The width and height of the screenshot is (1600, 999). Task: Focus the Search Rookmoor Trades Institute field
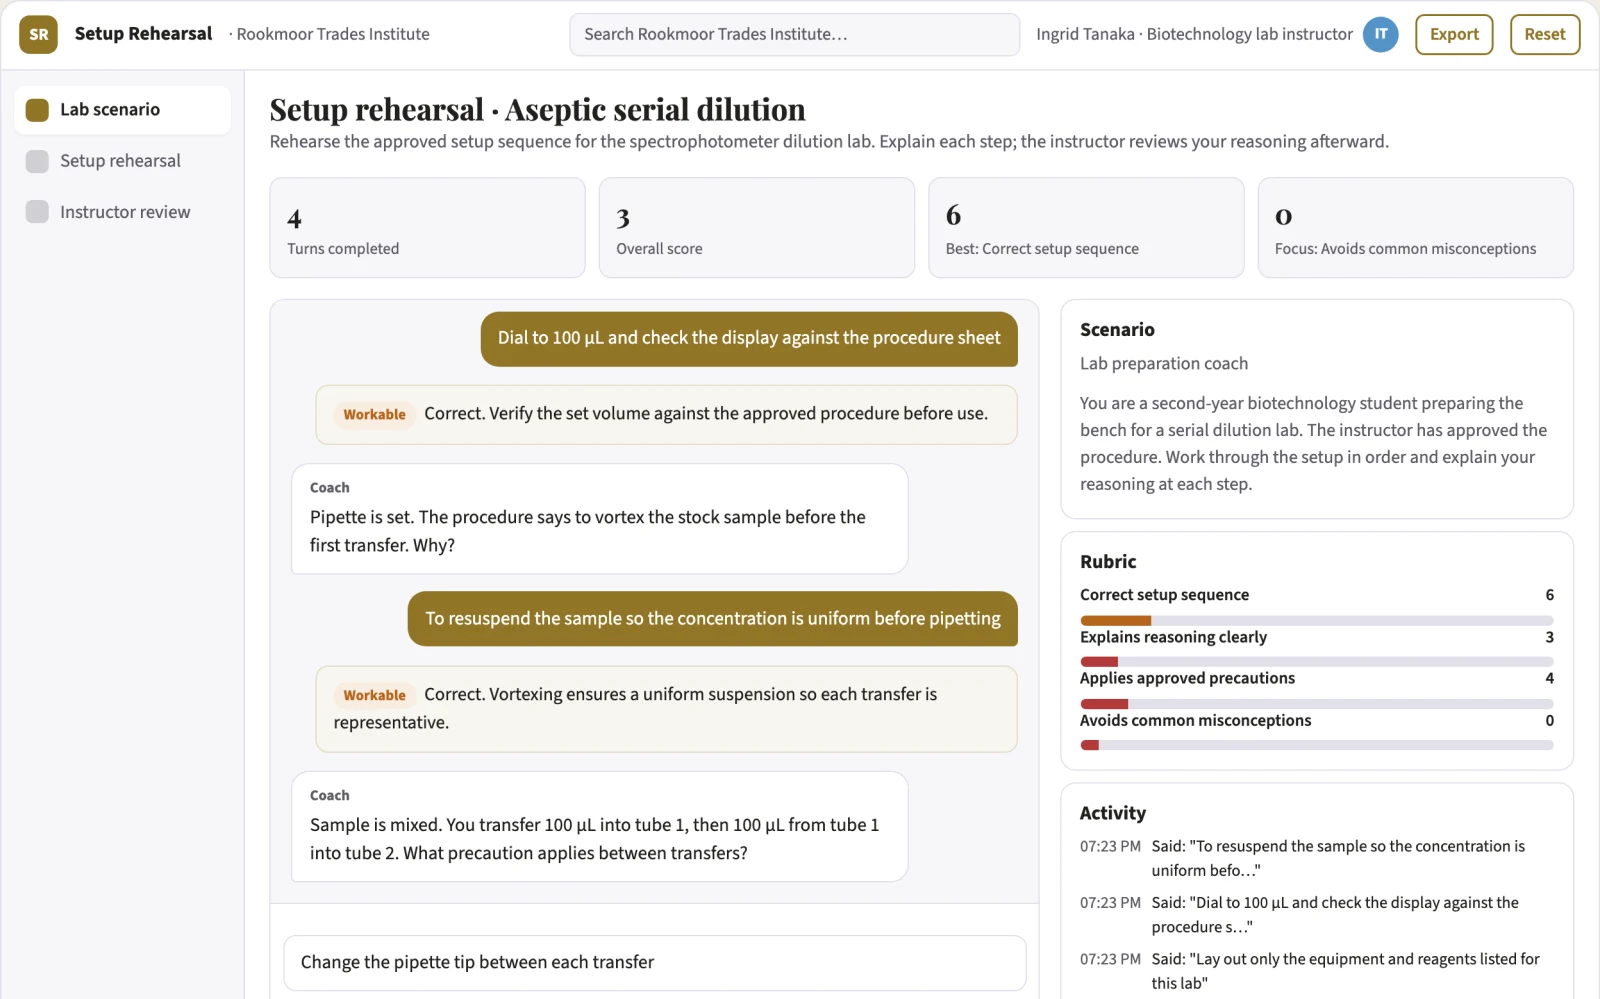click(x=795, y=34)
